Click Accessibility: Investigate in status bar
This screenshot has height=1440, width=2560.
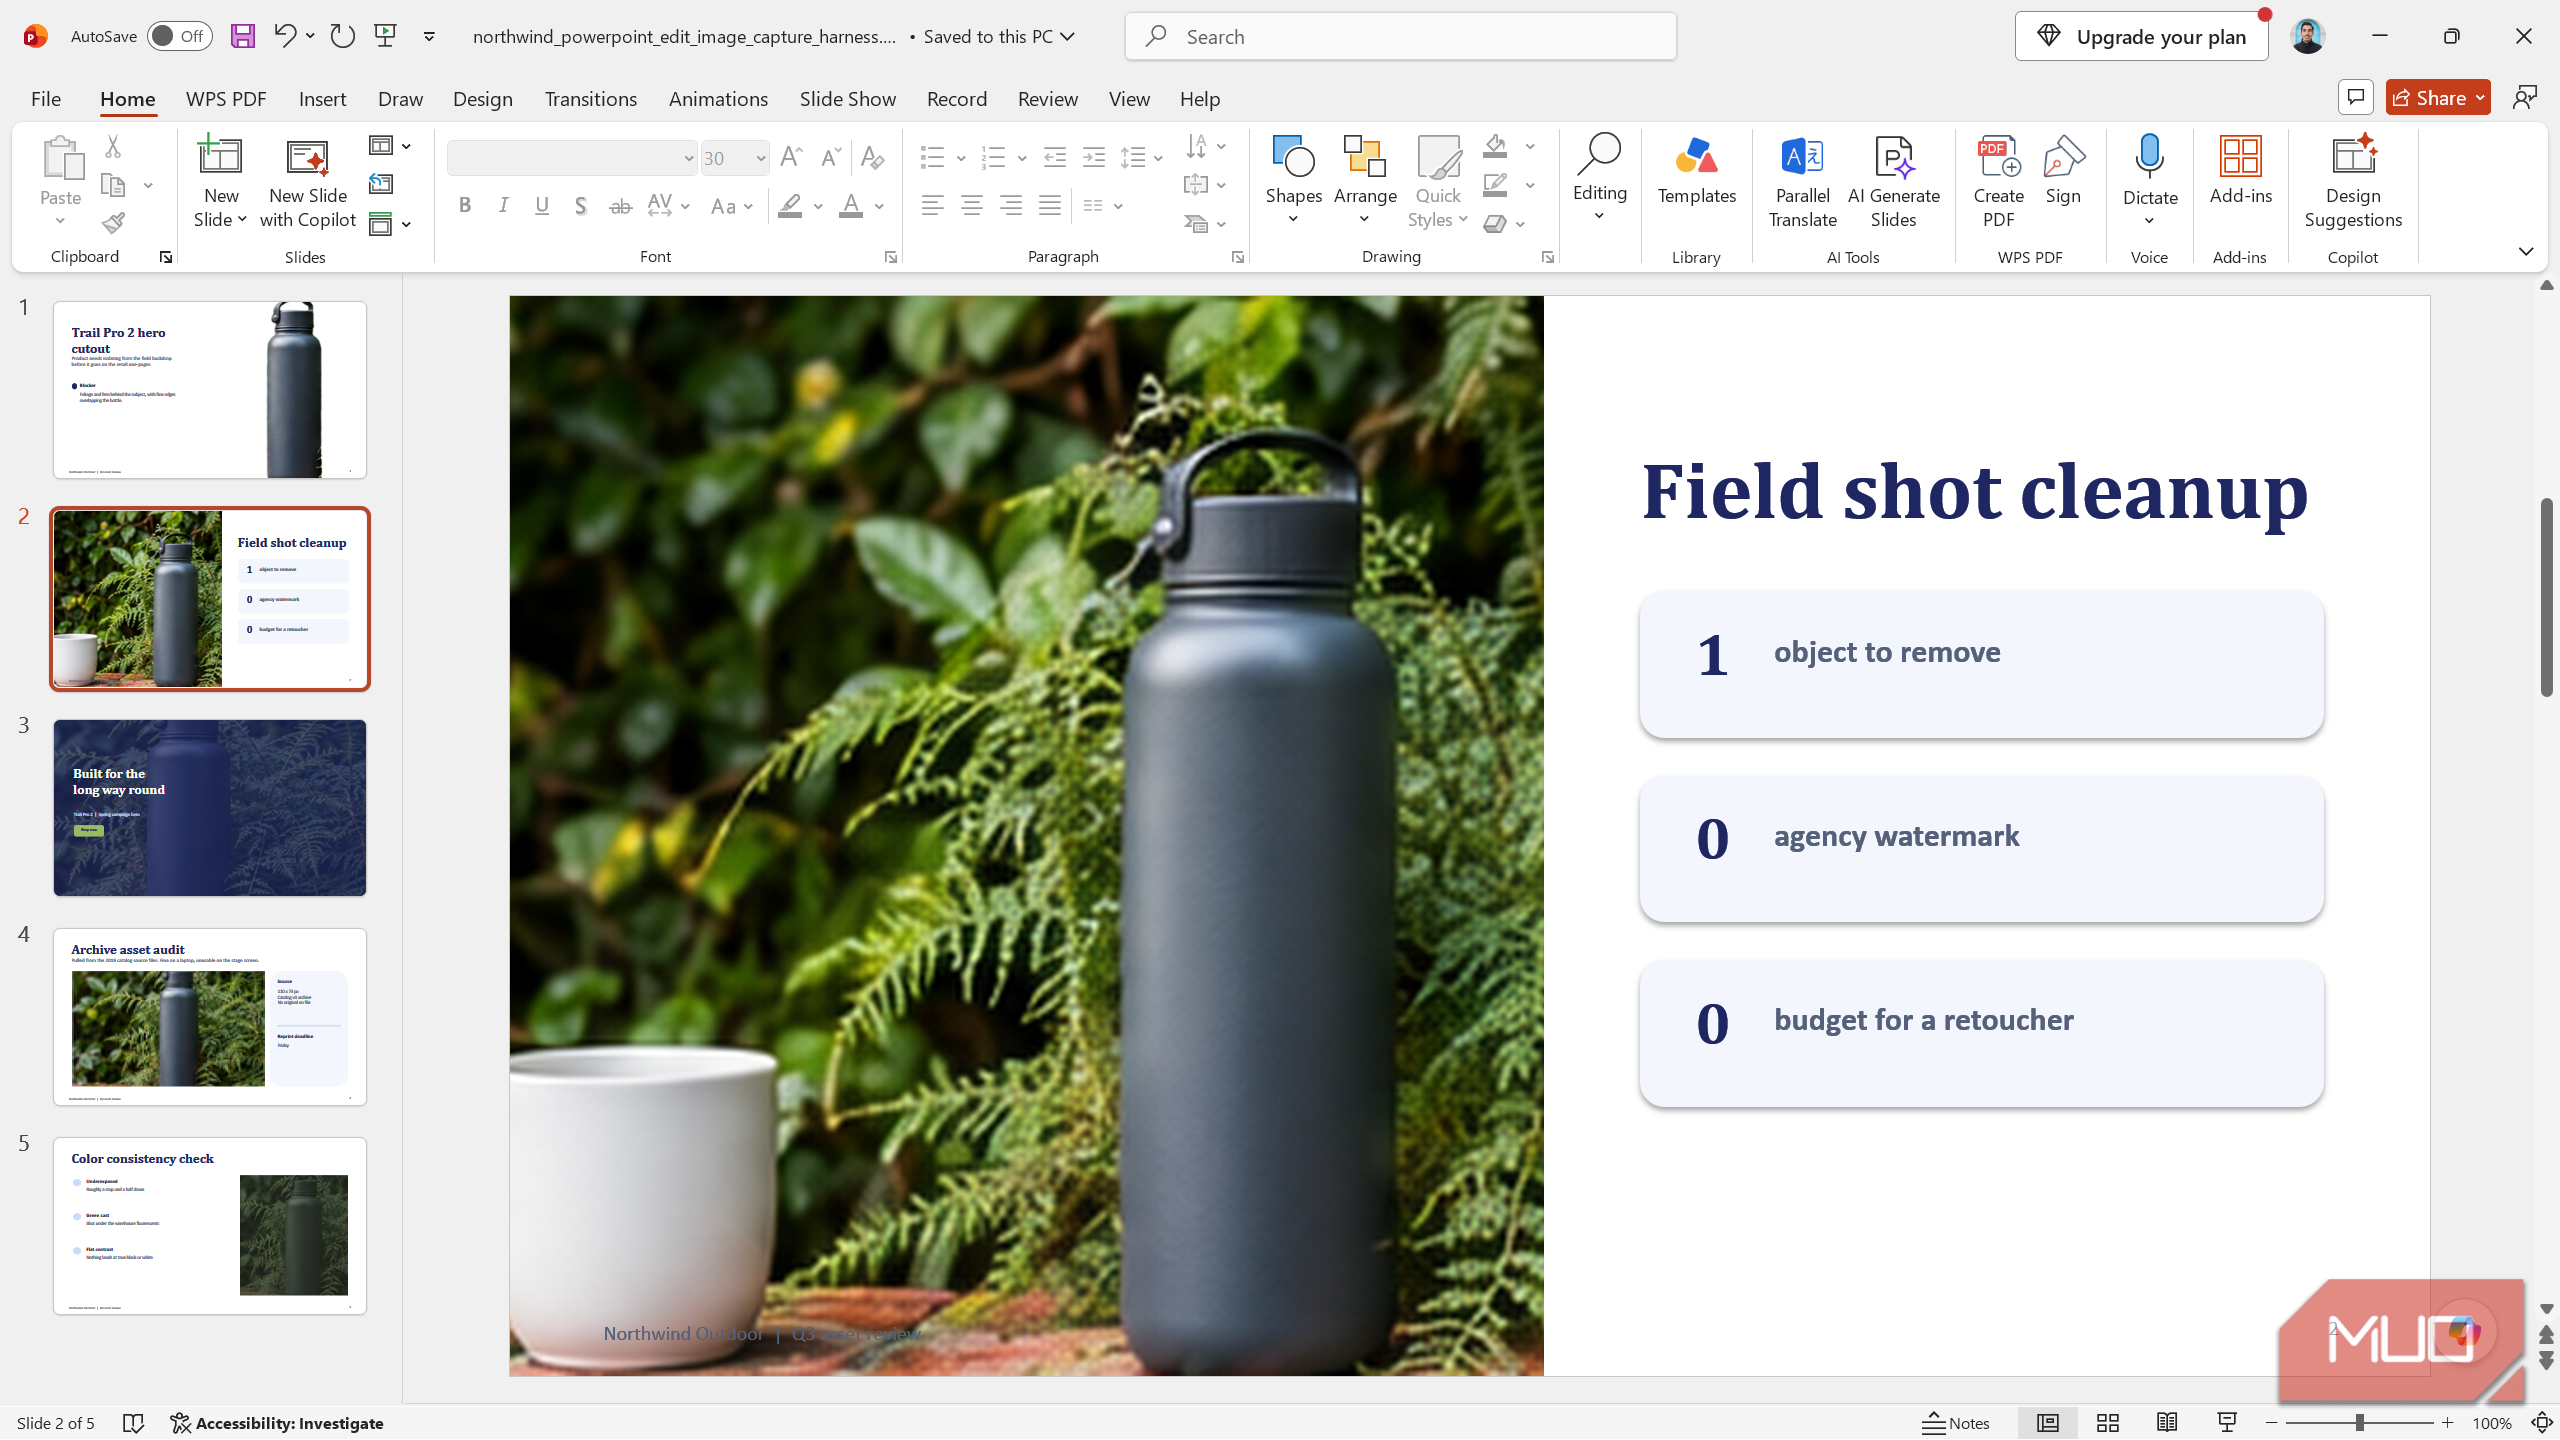tap(277, 1423)
